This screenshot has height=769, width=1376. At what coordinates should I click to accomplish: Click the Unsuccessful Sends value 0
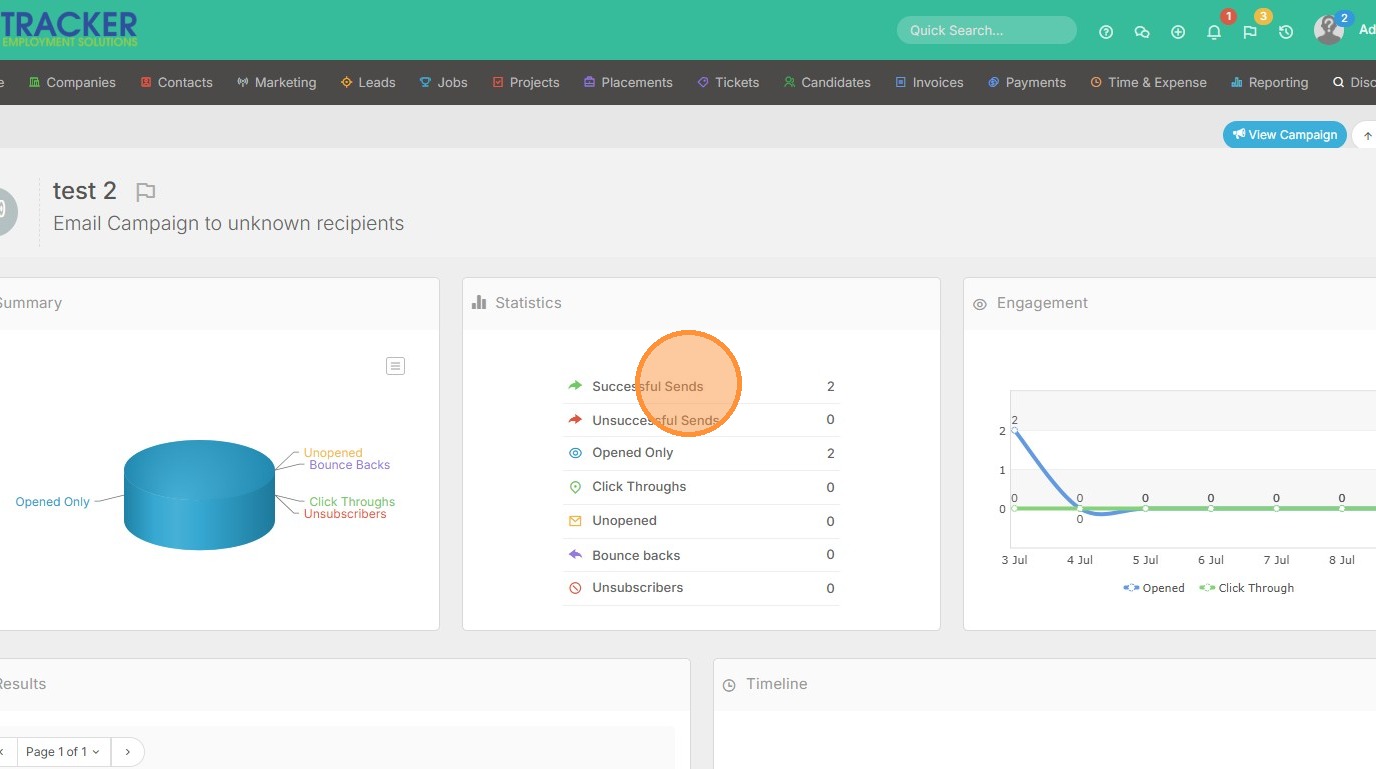click(x=830, y=420)
